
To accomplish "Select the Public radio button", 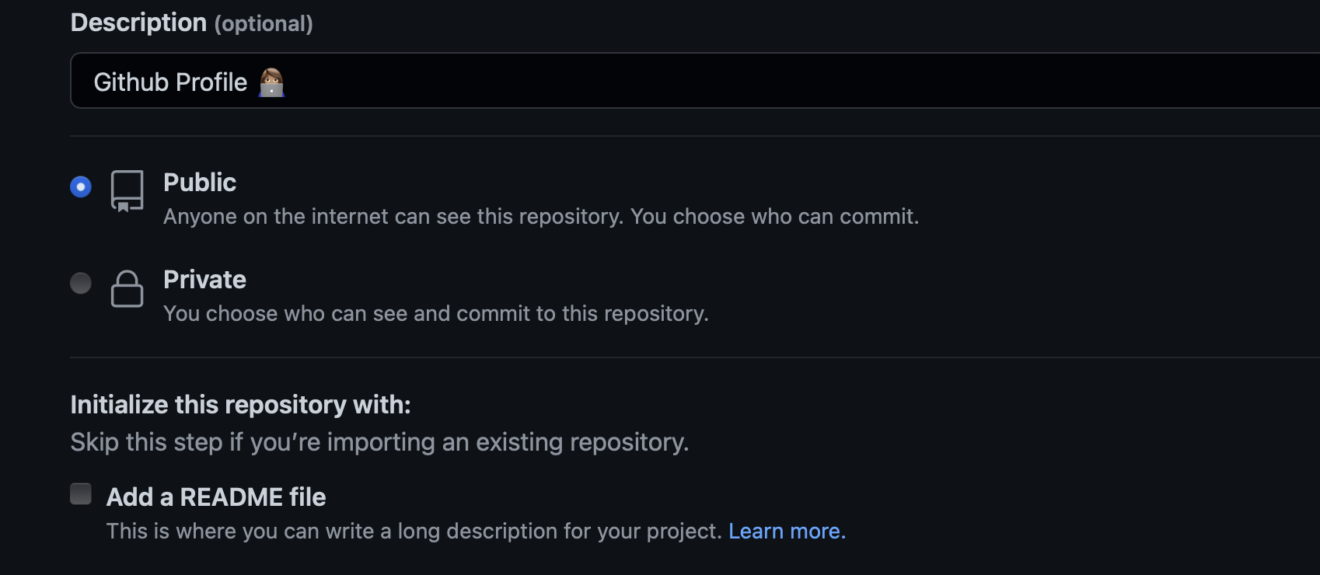I will [81, 187].
